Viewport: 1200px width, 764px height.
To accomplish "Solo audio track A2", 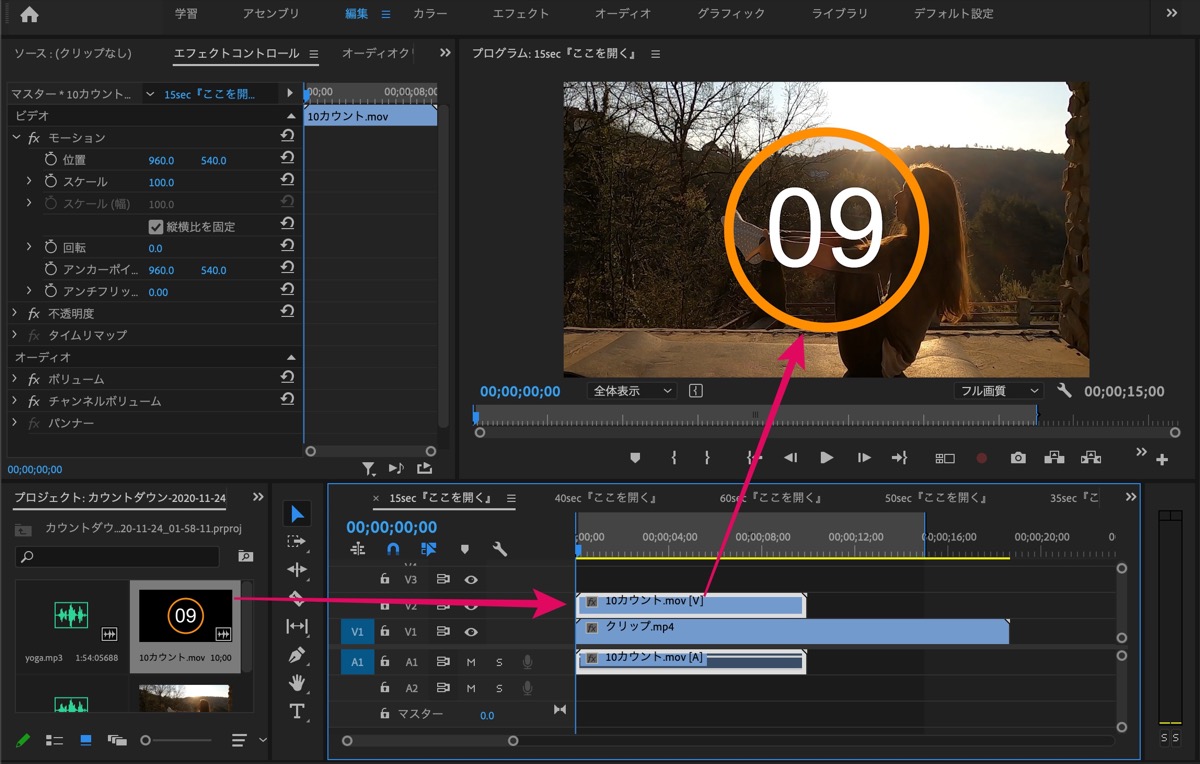I will [499, 688].
